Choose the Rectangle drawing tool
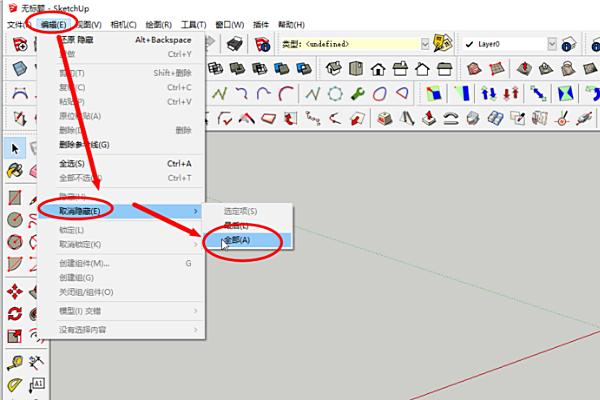The width and height of the screenshot is (600, 400). (x=15, y=198)
